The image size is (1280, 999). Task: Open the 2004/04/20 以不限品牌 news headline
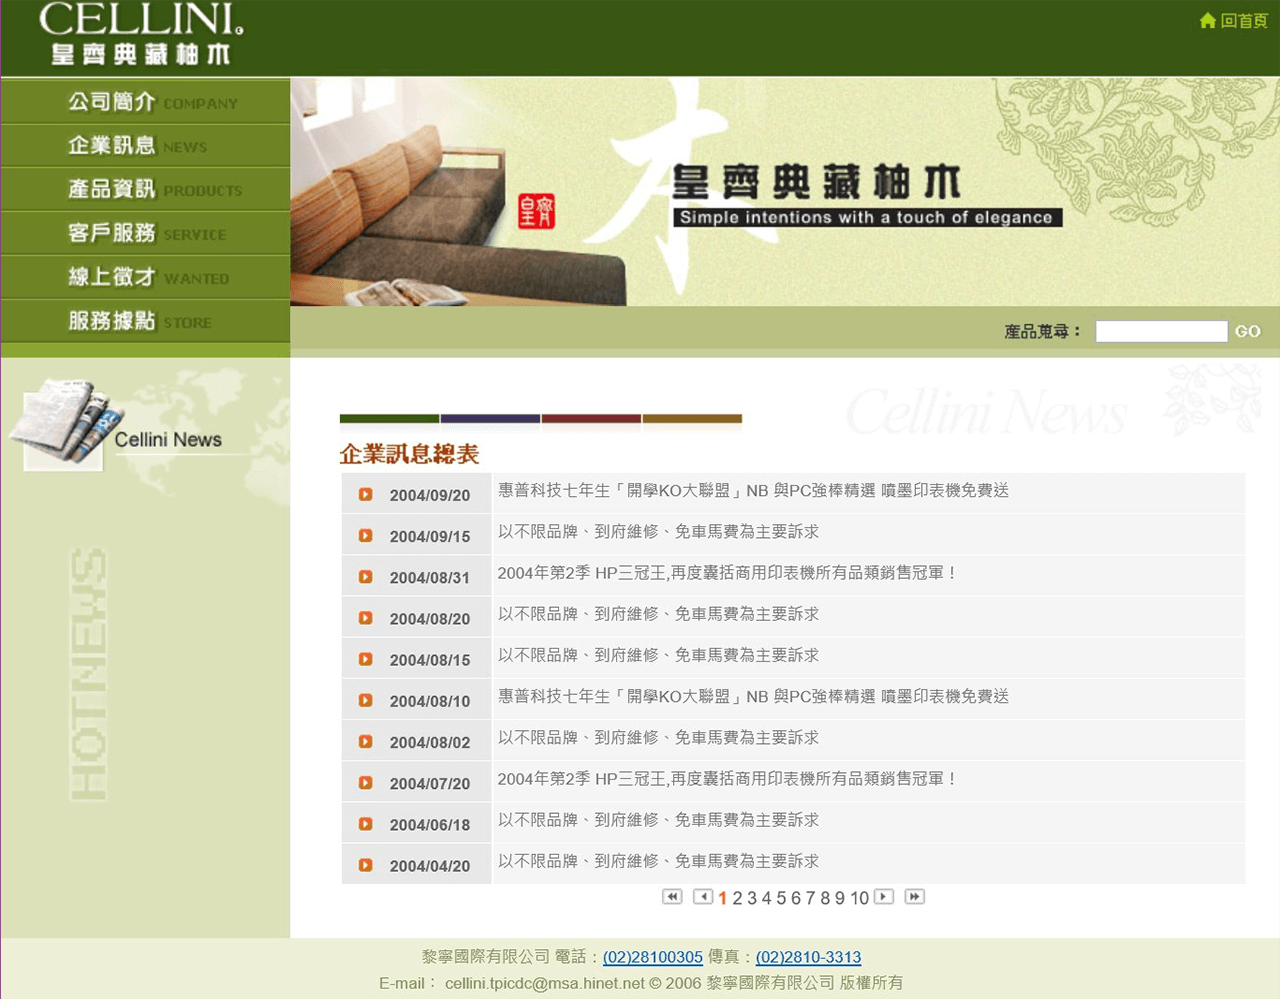[x=658, y=861]
